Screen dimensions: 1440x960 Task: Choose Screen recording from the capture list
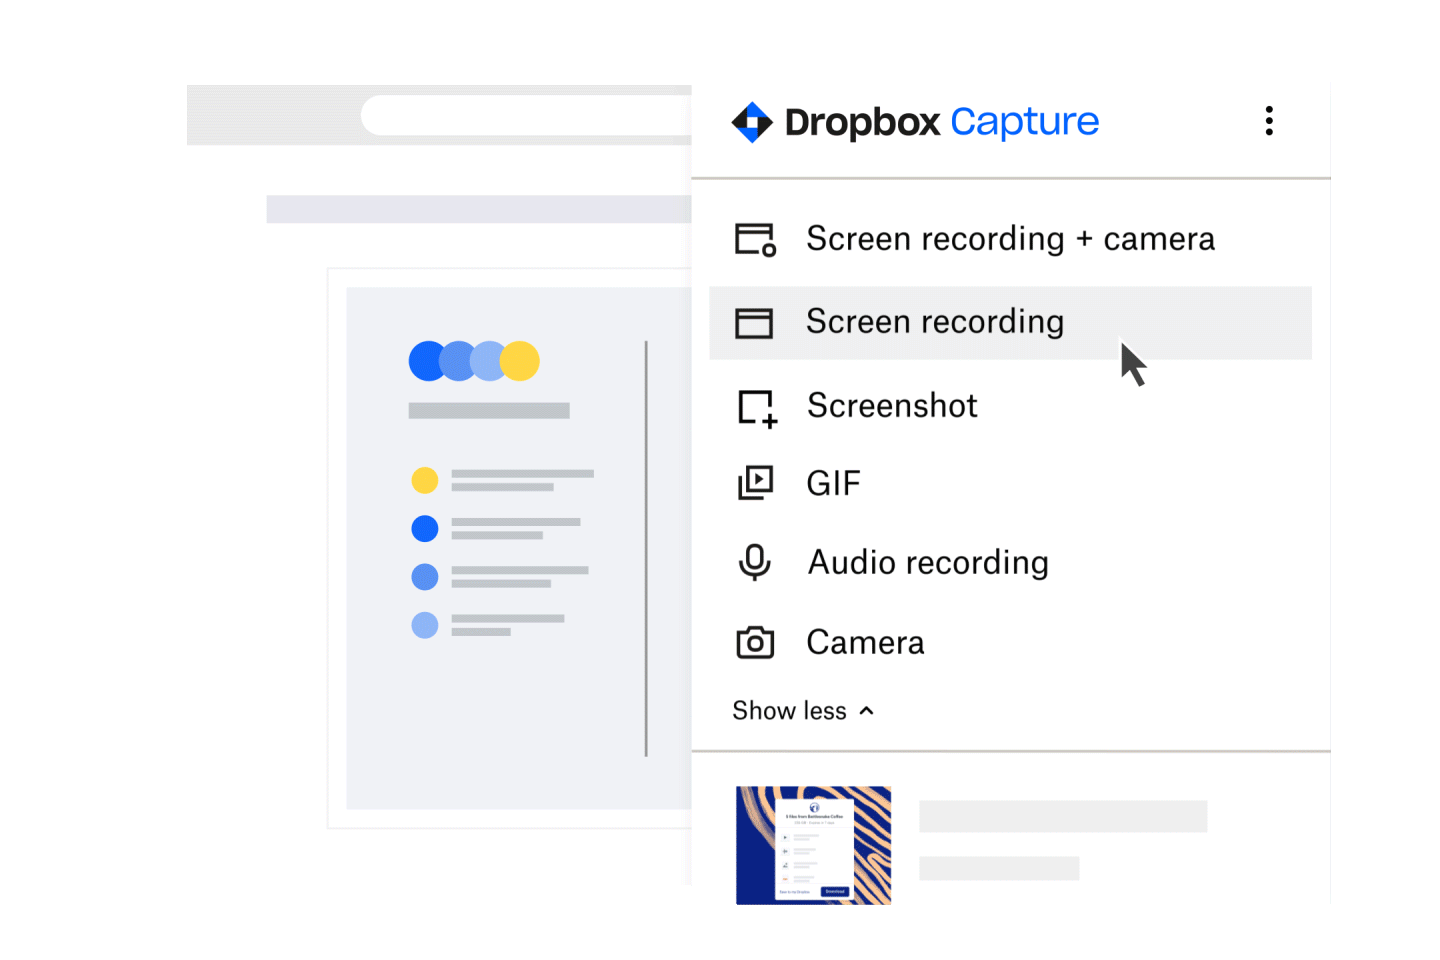click(x=935, y=321)
